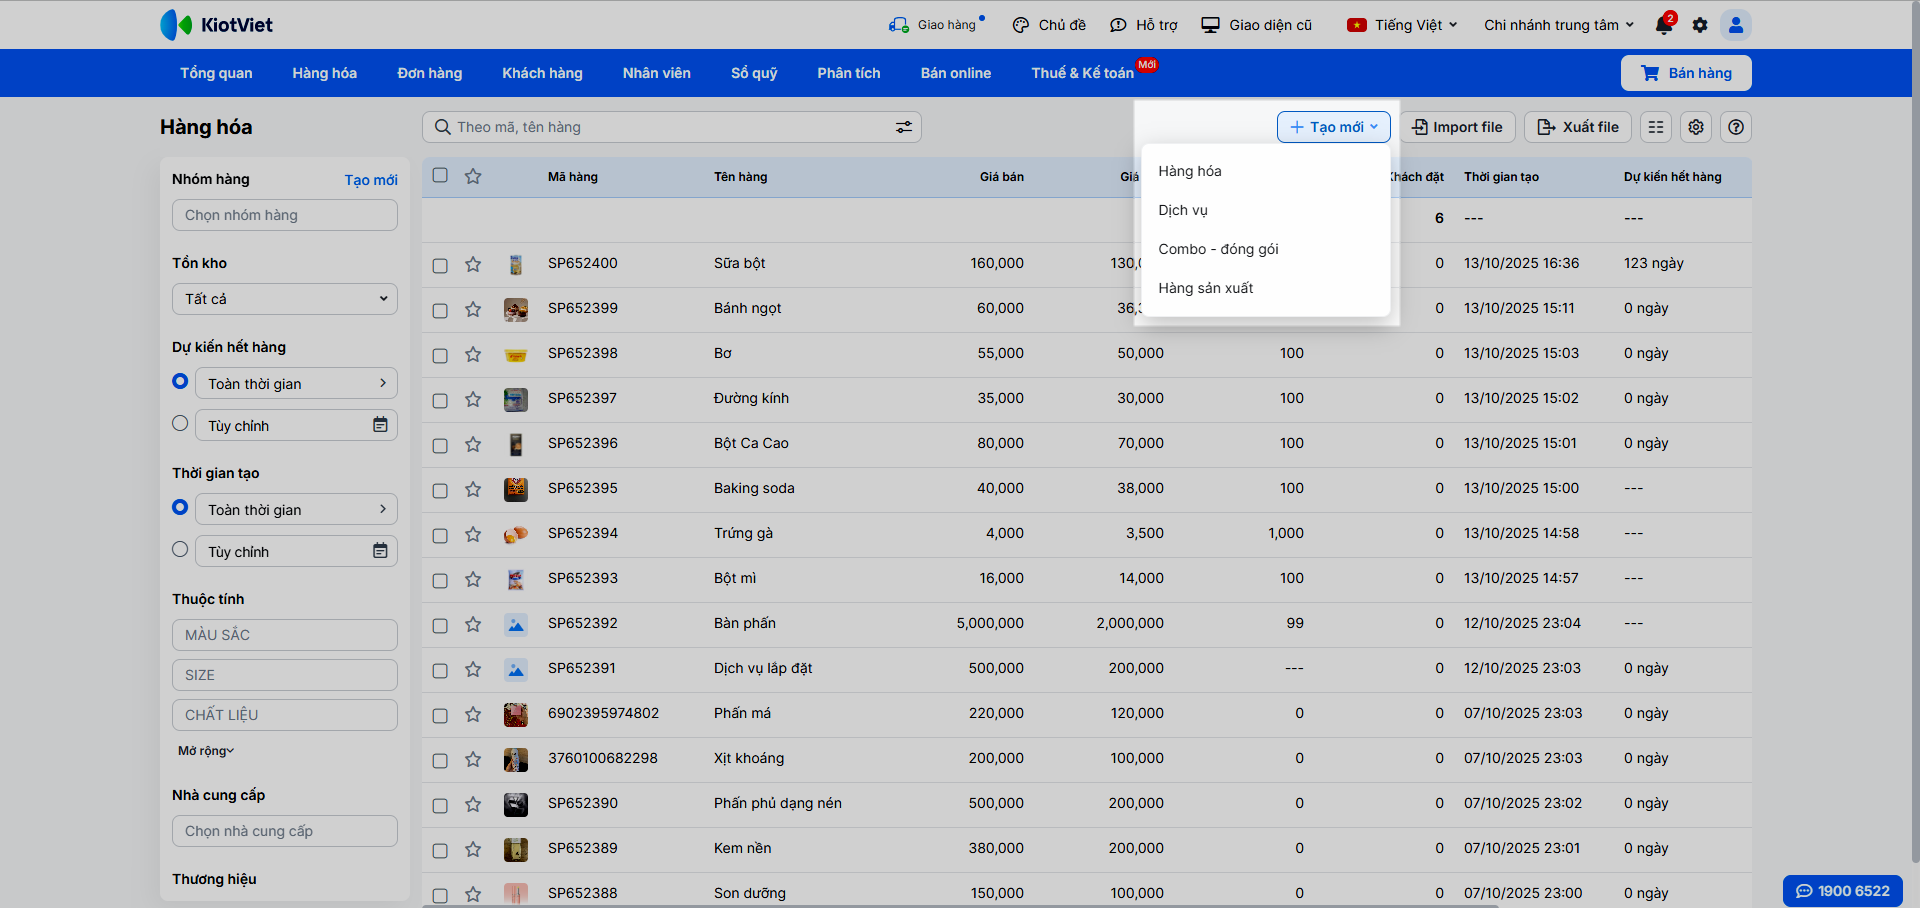Image resolution: width=1920 pixels, height=908 pixels.
Task: Star the Bơ product row
Action: point(473,354)
